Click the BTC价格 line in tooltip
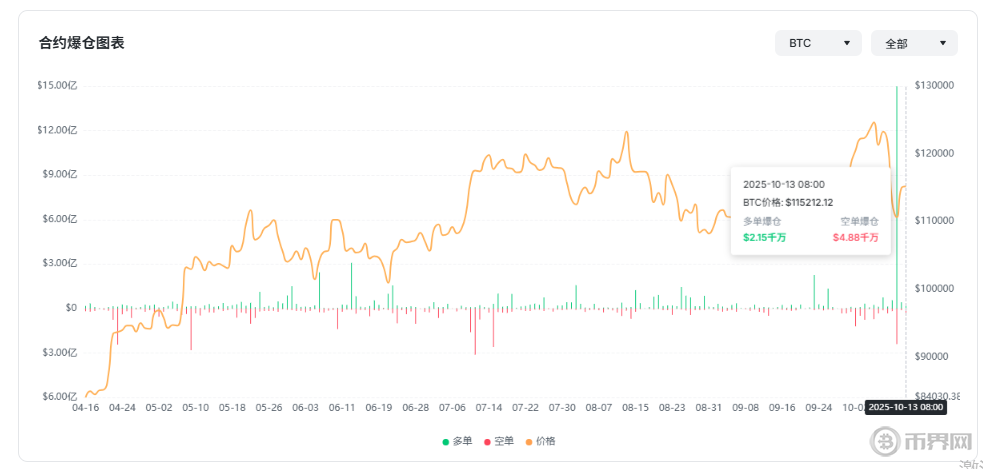983x469 pixels. [x=789, y=202]
